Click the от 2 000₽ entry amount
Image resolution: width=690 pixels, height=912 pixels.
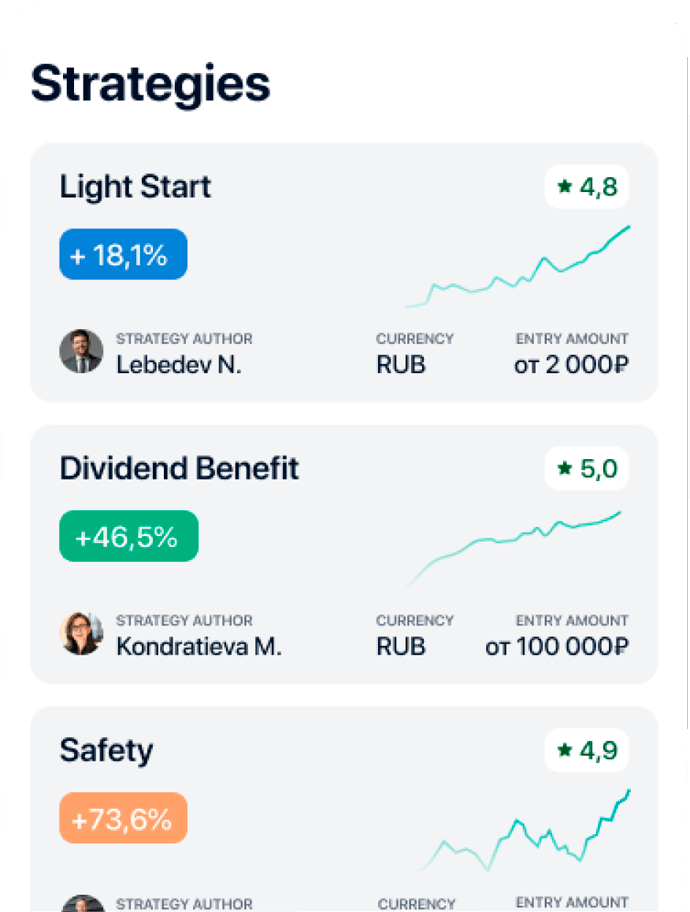pyautogui.click(x=571, y=364)
